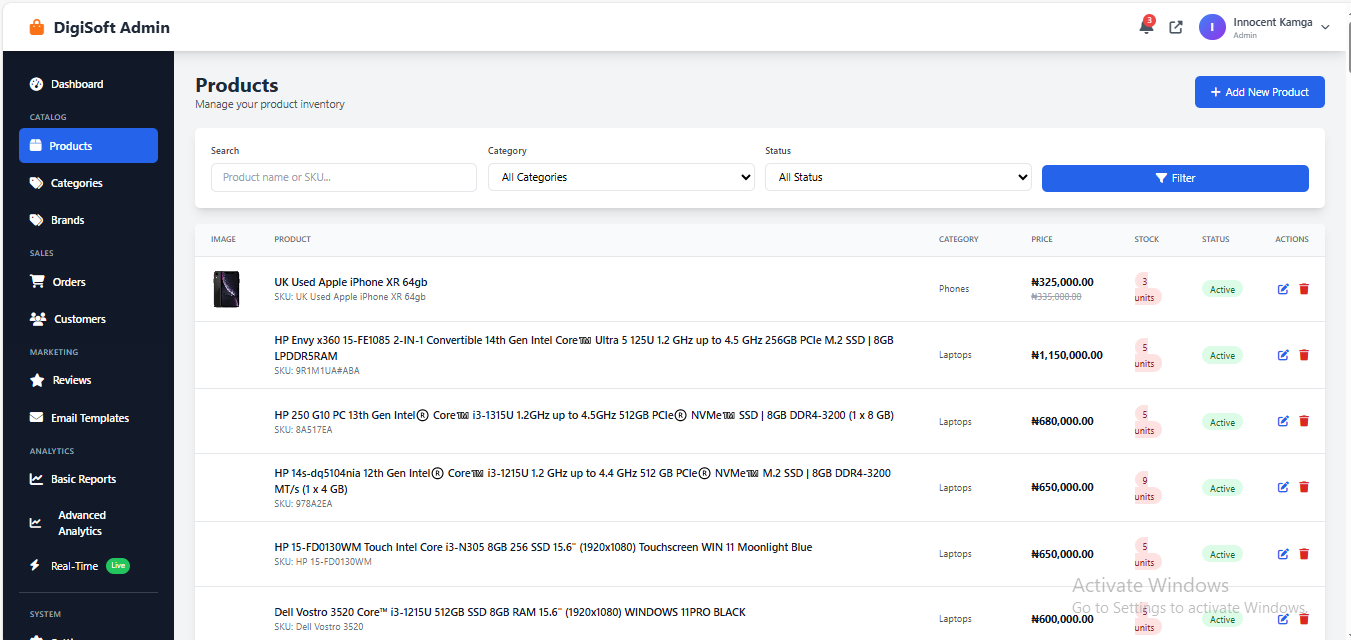Viewport: 1351px width, 640px height.
Task: Click the Customers people icon
Action: click(x=38, y=319)
